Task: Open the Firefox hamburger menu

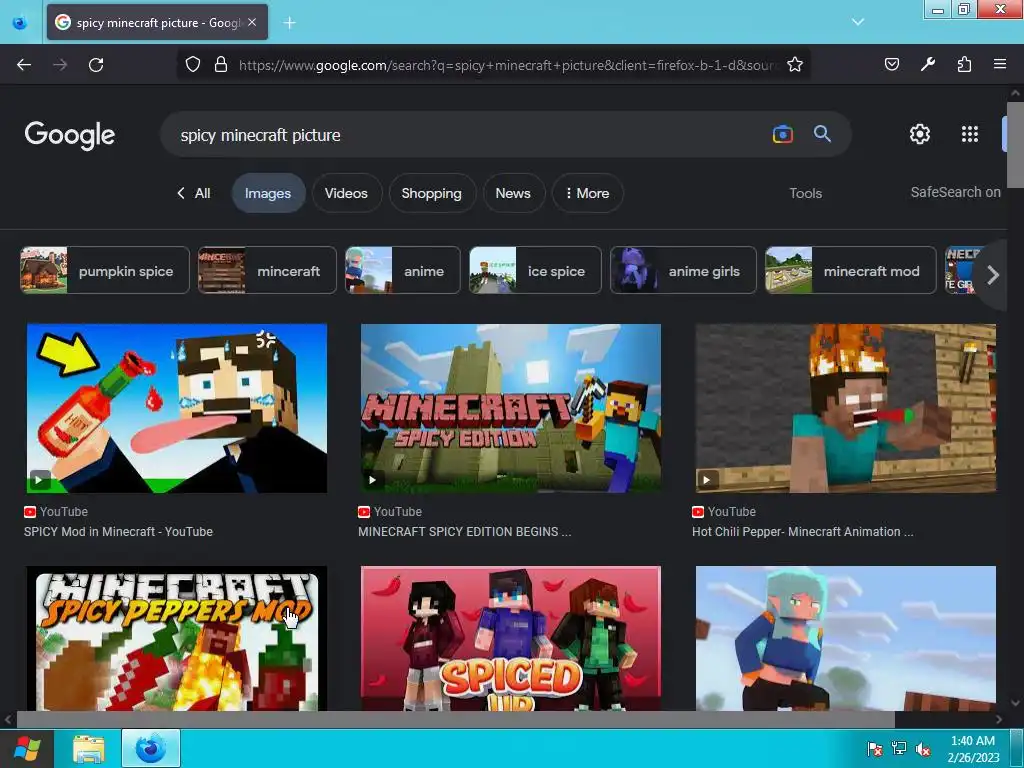Action: click(x=1000, y=64)
